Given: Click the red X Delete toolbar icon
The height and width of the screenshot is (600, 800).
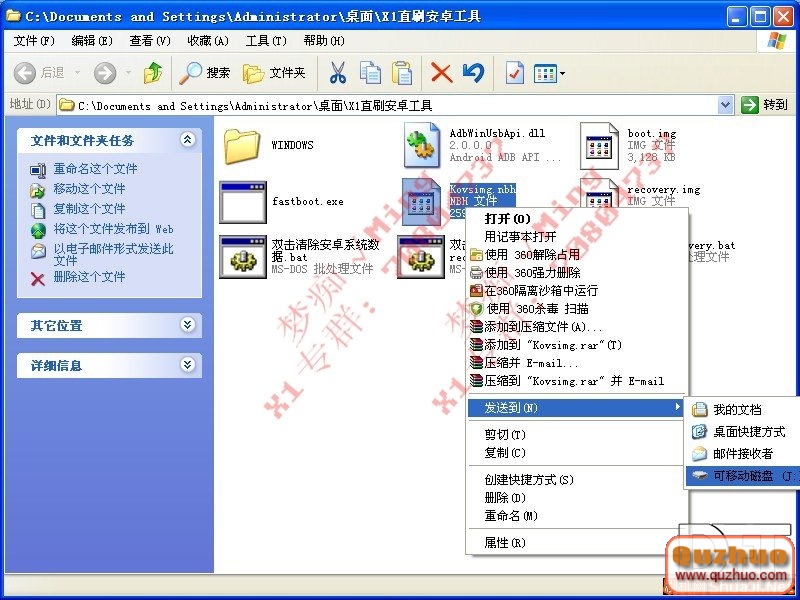Looking at the screenshot, I should 441,73.
